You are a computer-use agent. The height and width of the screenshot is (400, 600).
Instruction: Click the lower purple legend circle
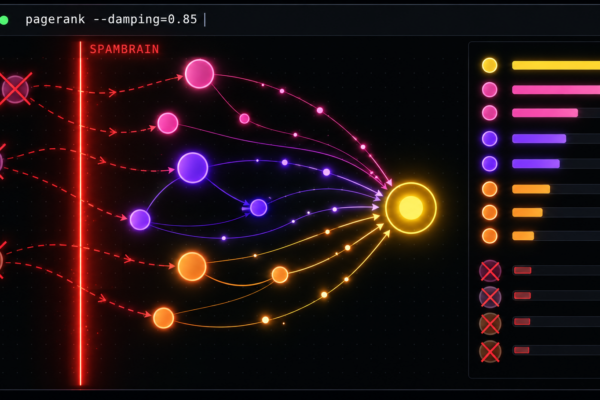489,164
